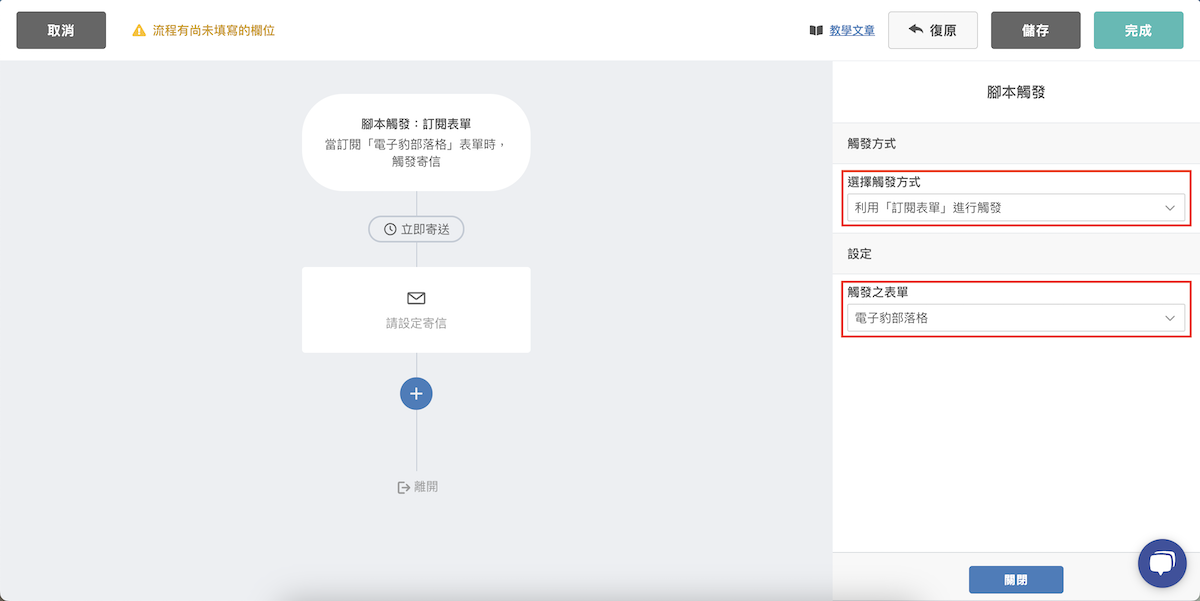Open the 教學文章 tutorial link
The width and height of the screenshot is (1200, 601).
(x=852, y=31)
